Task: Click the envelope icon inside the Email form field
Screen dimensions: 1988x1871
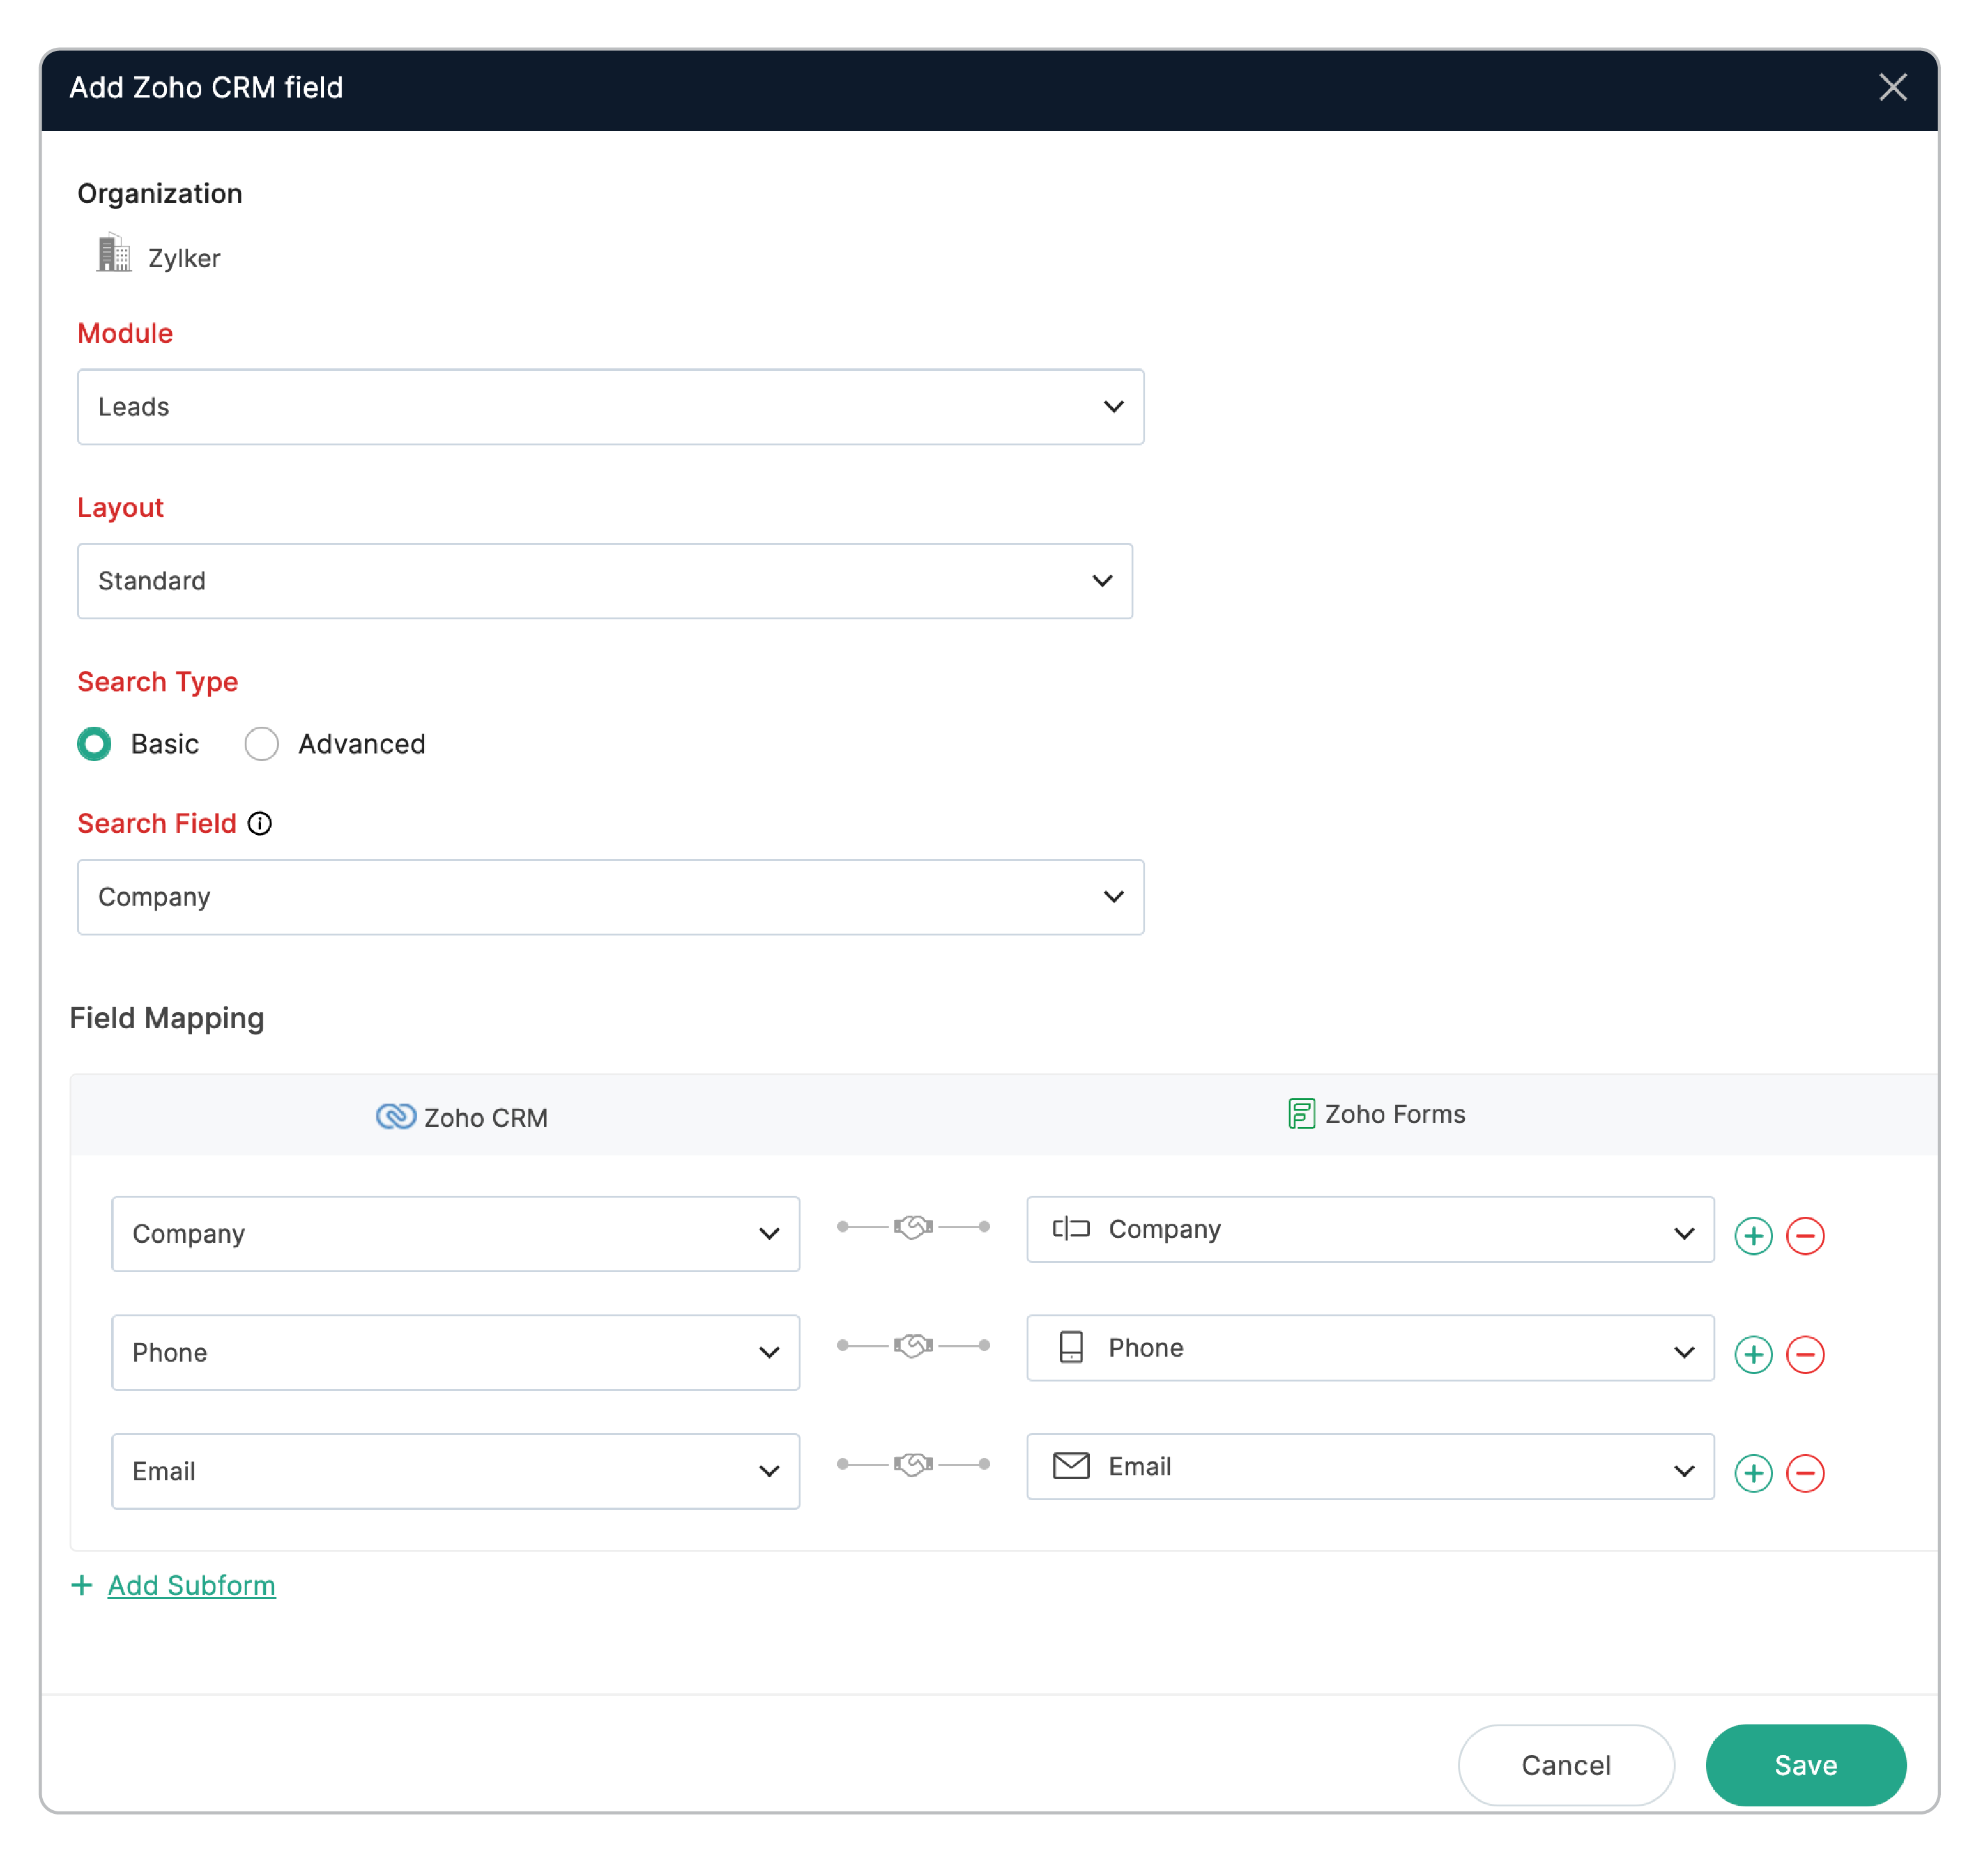Action: (1070, 1466)
